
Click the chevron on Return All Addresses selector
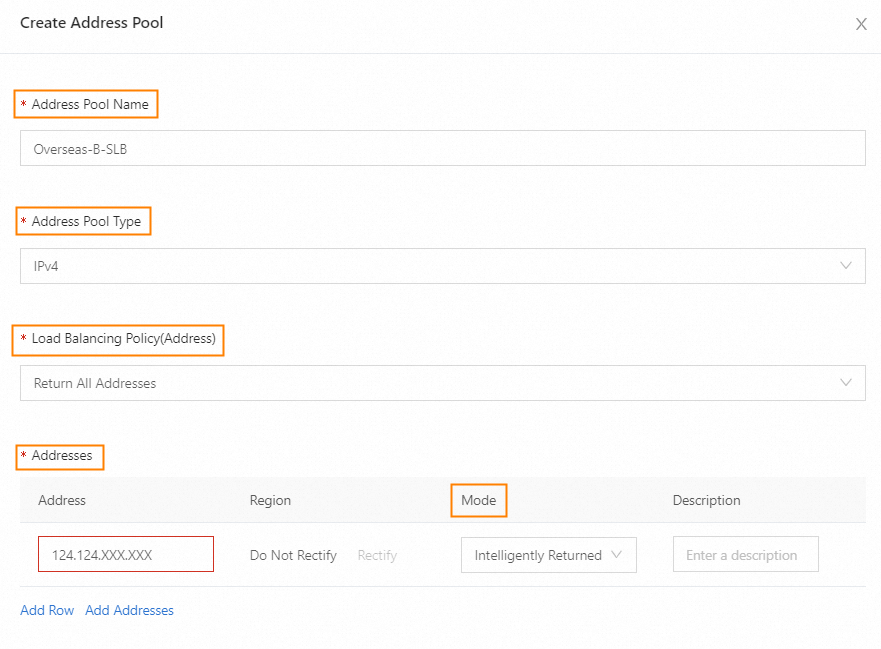(846, 383)
